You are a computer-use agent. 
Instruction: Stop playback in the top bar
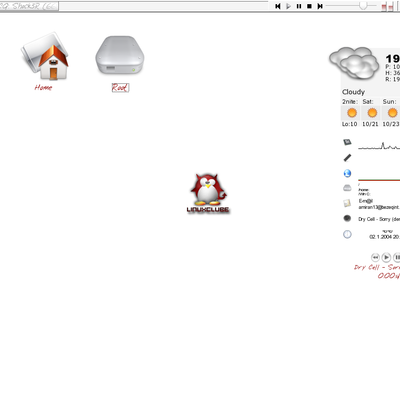pos(309,6)
